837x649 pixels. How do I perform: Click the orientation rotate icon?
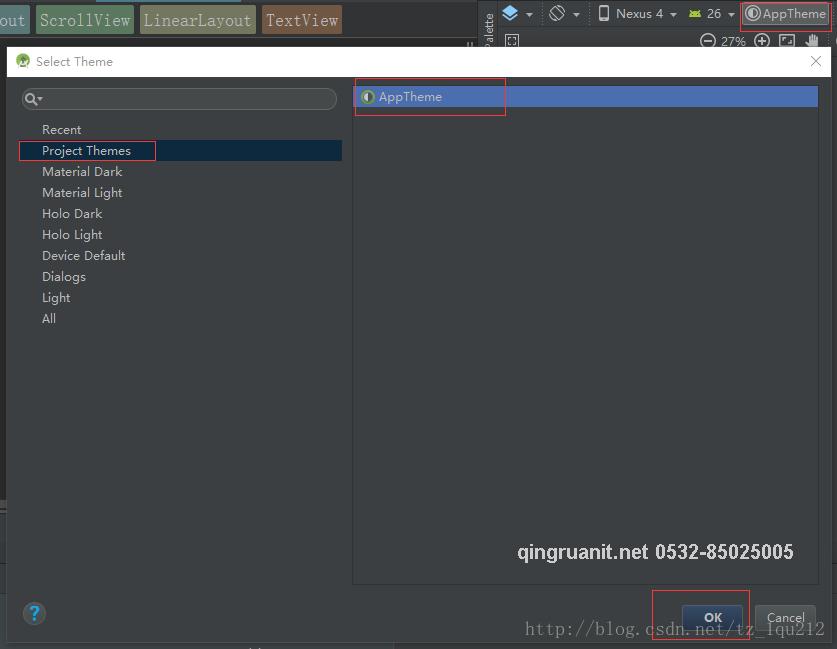pyautogui.click(x=563, y=14)
